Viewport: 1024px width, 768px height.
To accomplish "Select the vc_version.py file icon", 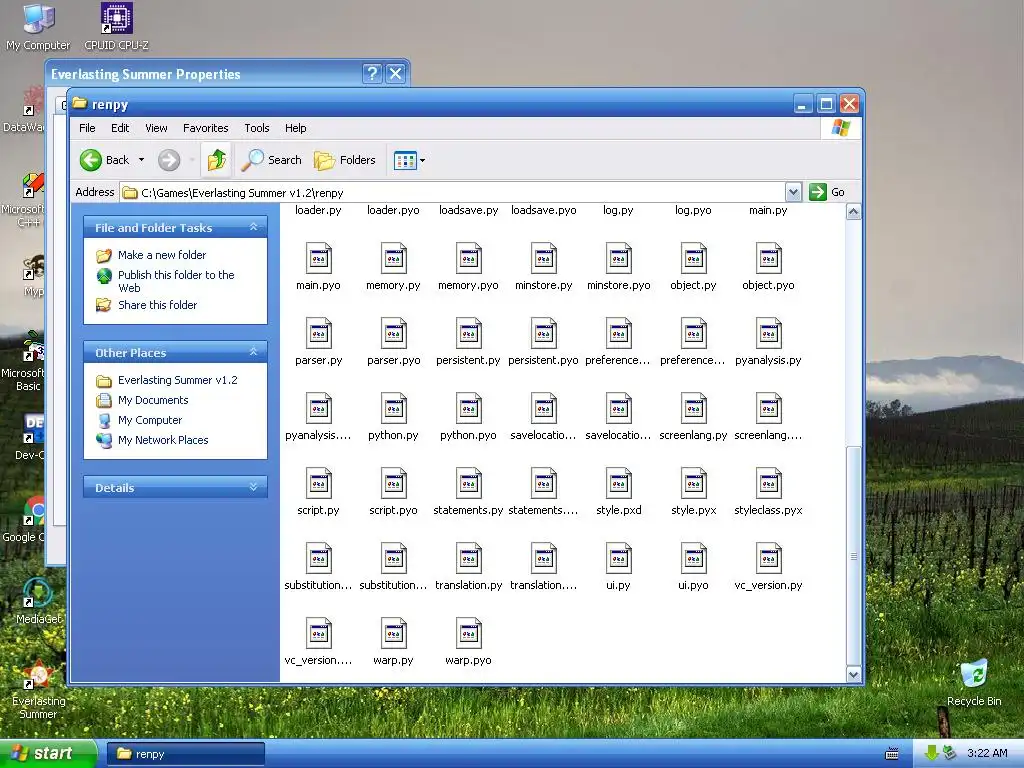I will pos(769,558).
